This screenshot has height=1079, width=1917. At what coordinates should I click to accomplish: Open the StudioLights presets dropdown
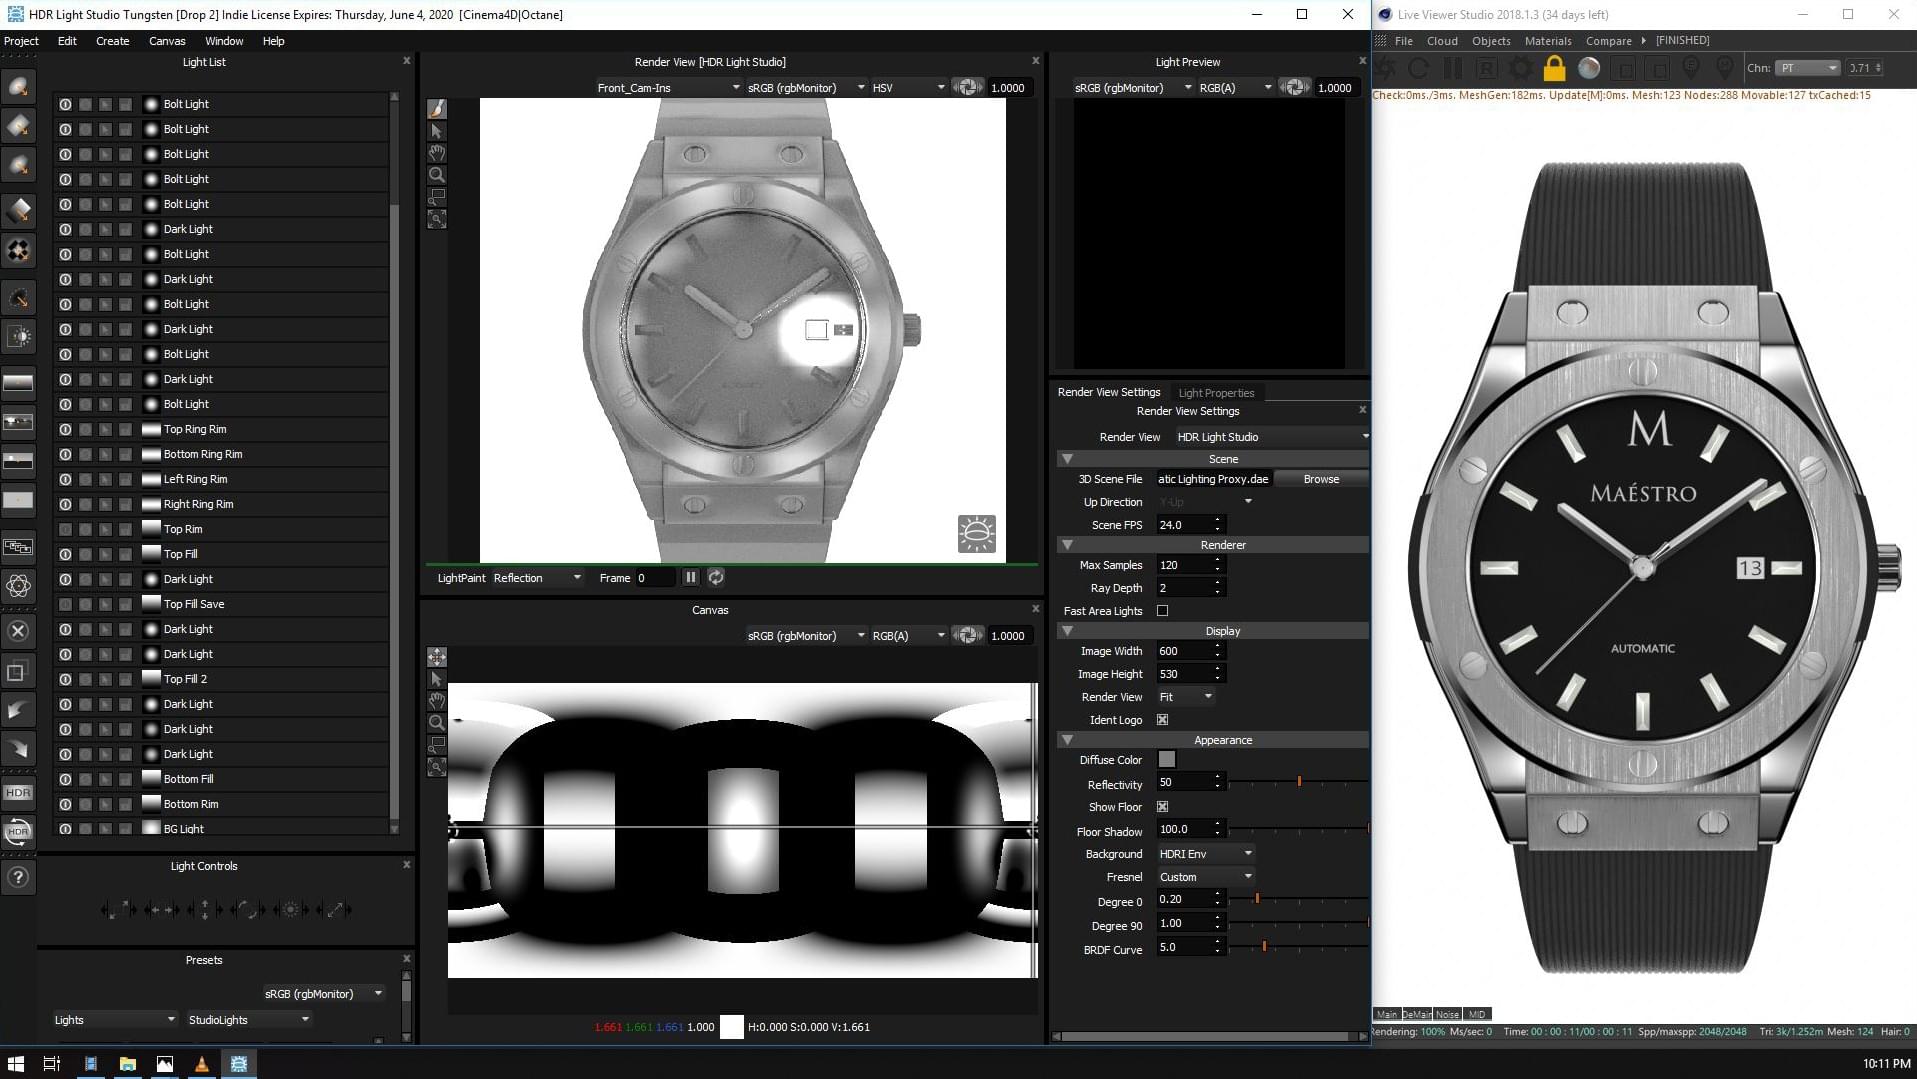[x=249, y=1019]
